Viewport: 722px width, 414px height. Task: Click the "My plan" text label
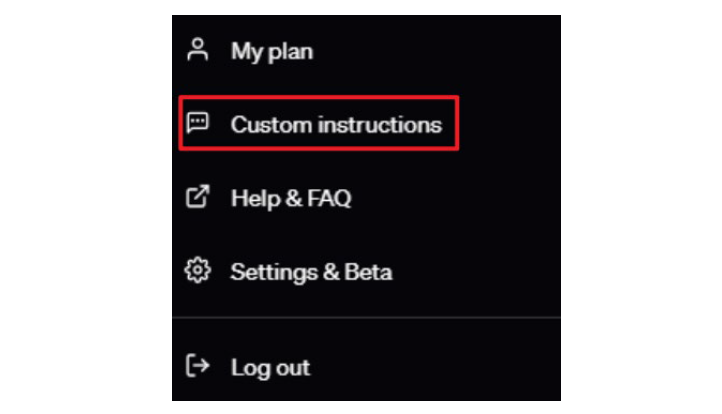(272, 51)
